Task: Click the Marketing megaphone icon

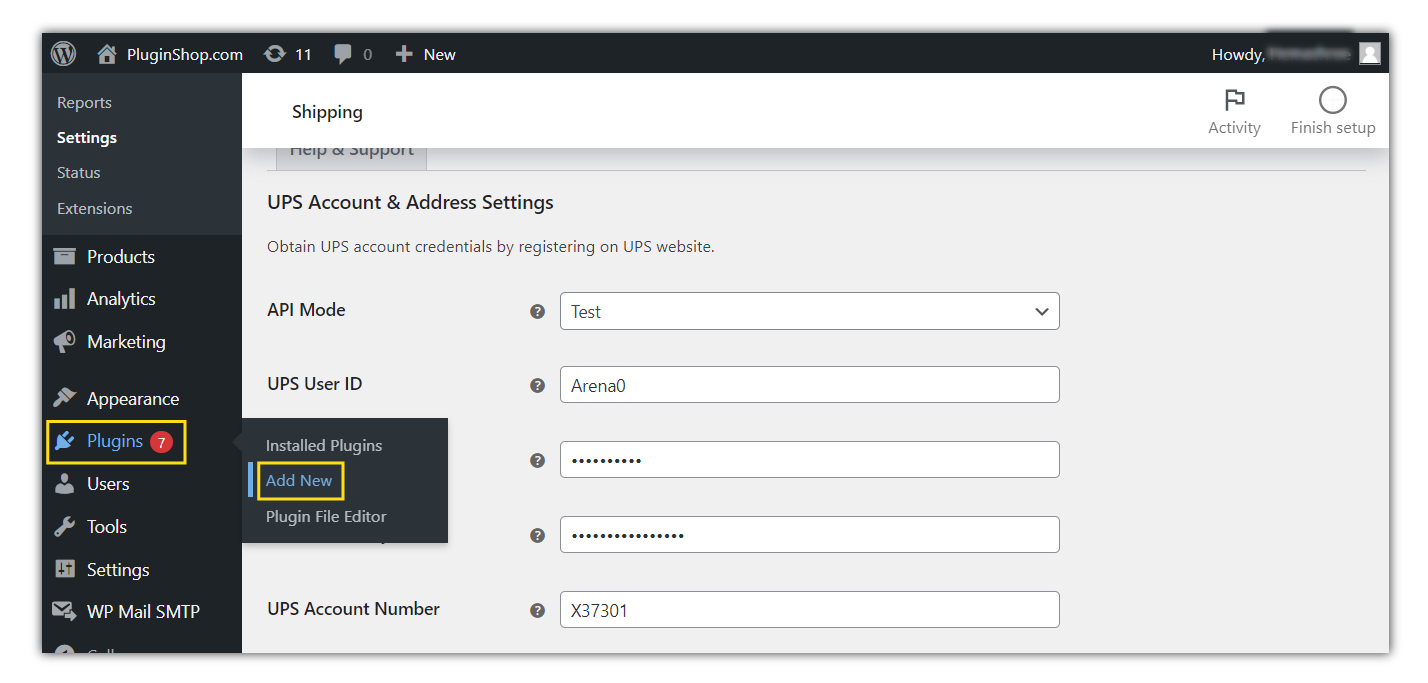Action: pos(64,341)
